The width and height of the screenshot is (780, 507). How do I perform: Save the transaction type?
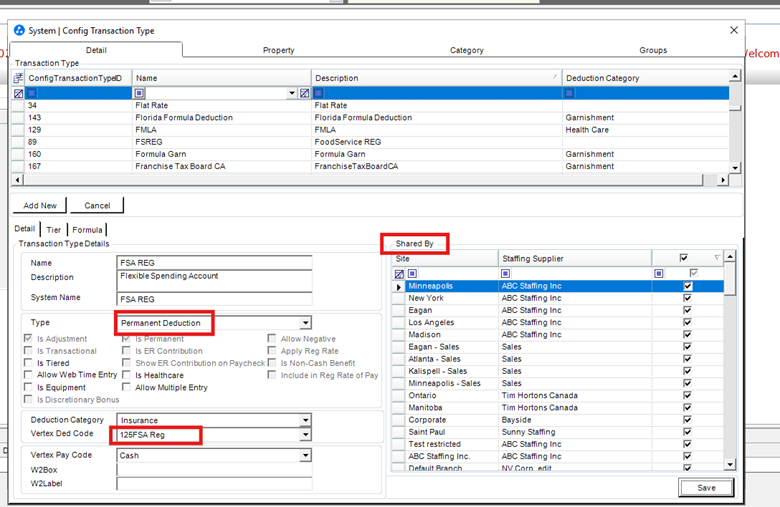(706, 488)
